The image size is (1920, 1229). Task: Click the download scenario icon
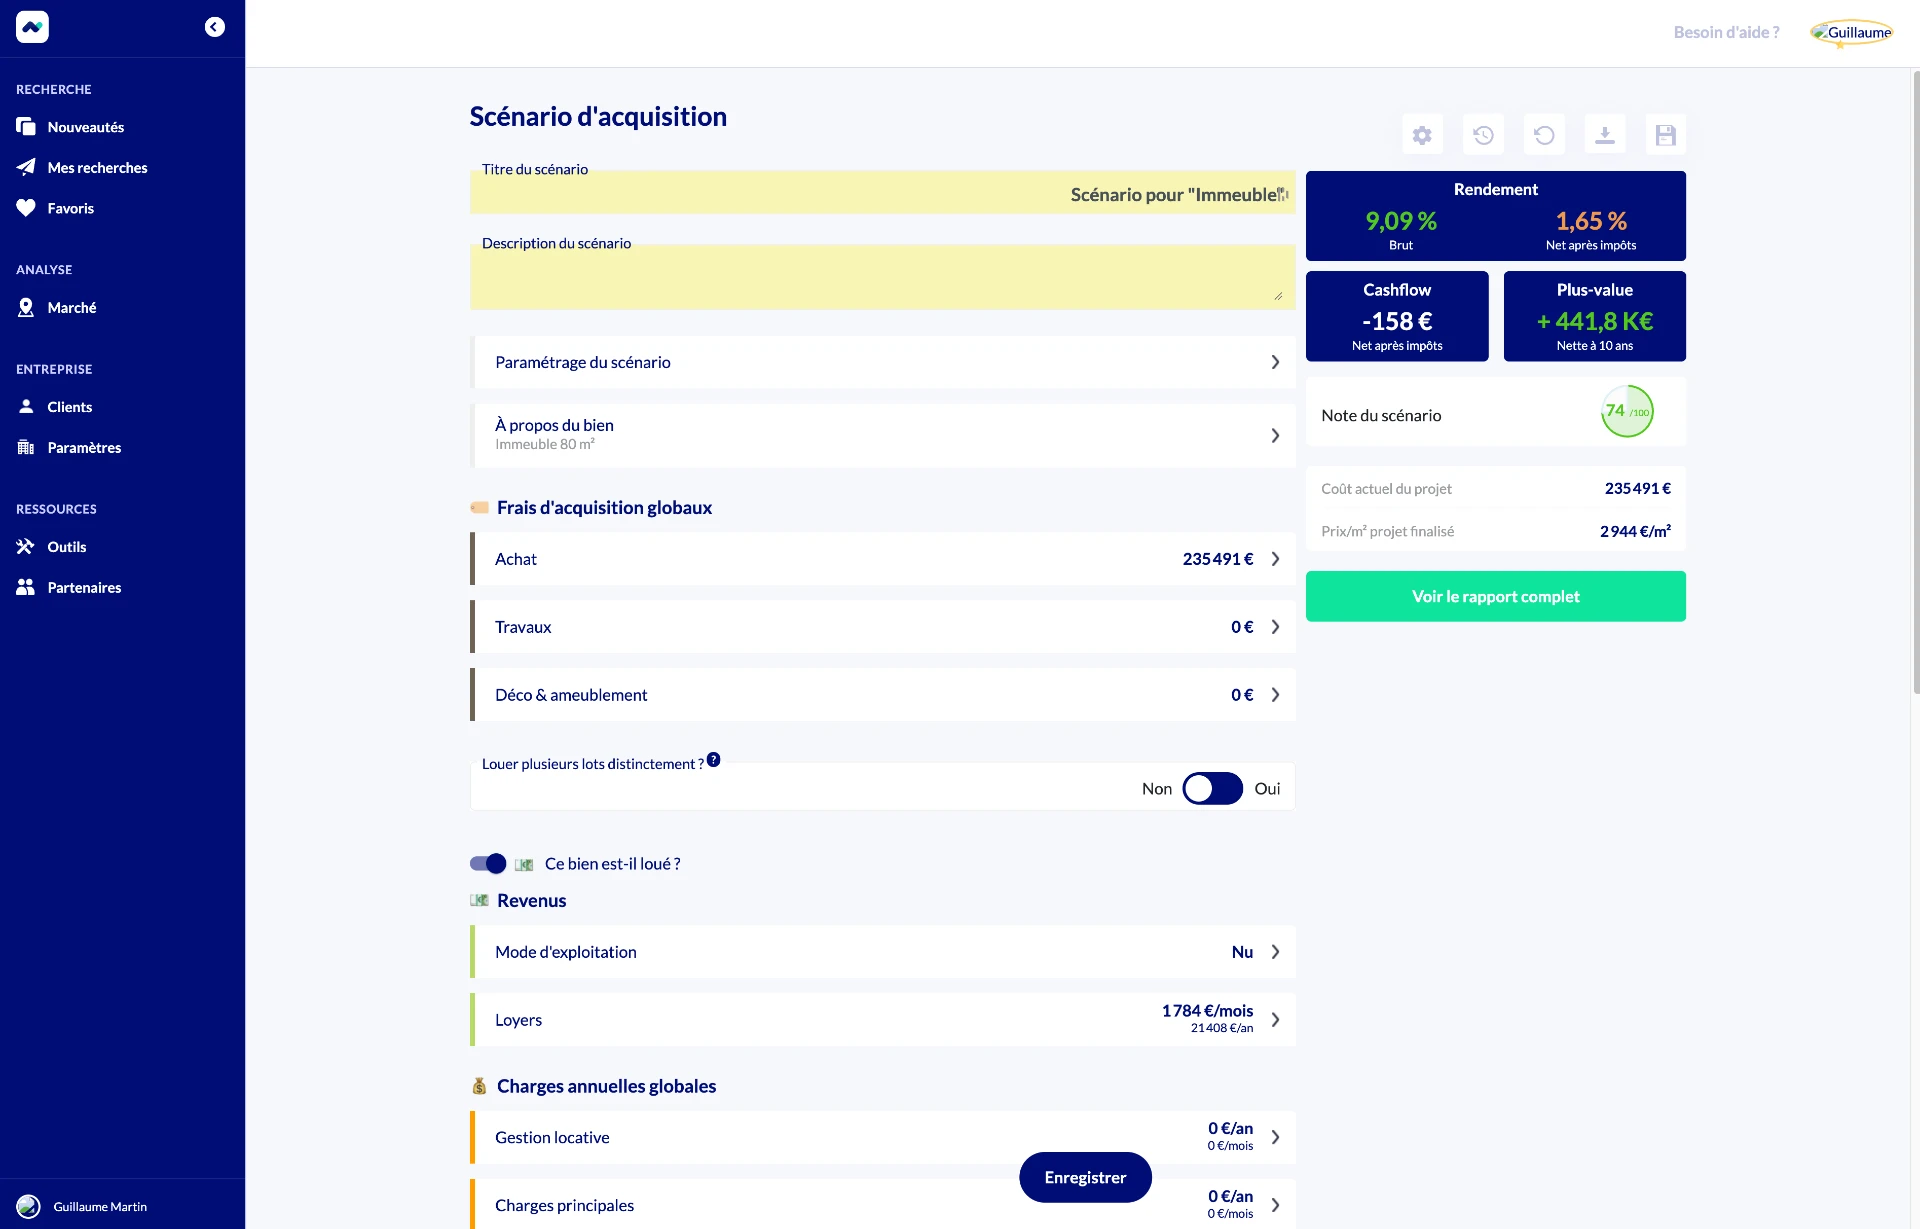pyautogui.click(x=1605, y=135)
